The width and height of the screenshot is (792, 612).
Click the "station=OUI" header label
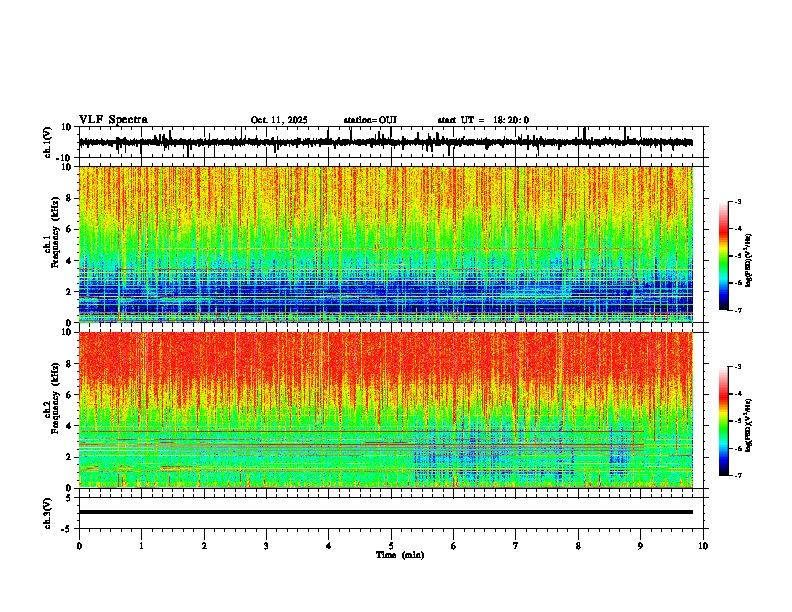pos(370,120)
